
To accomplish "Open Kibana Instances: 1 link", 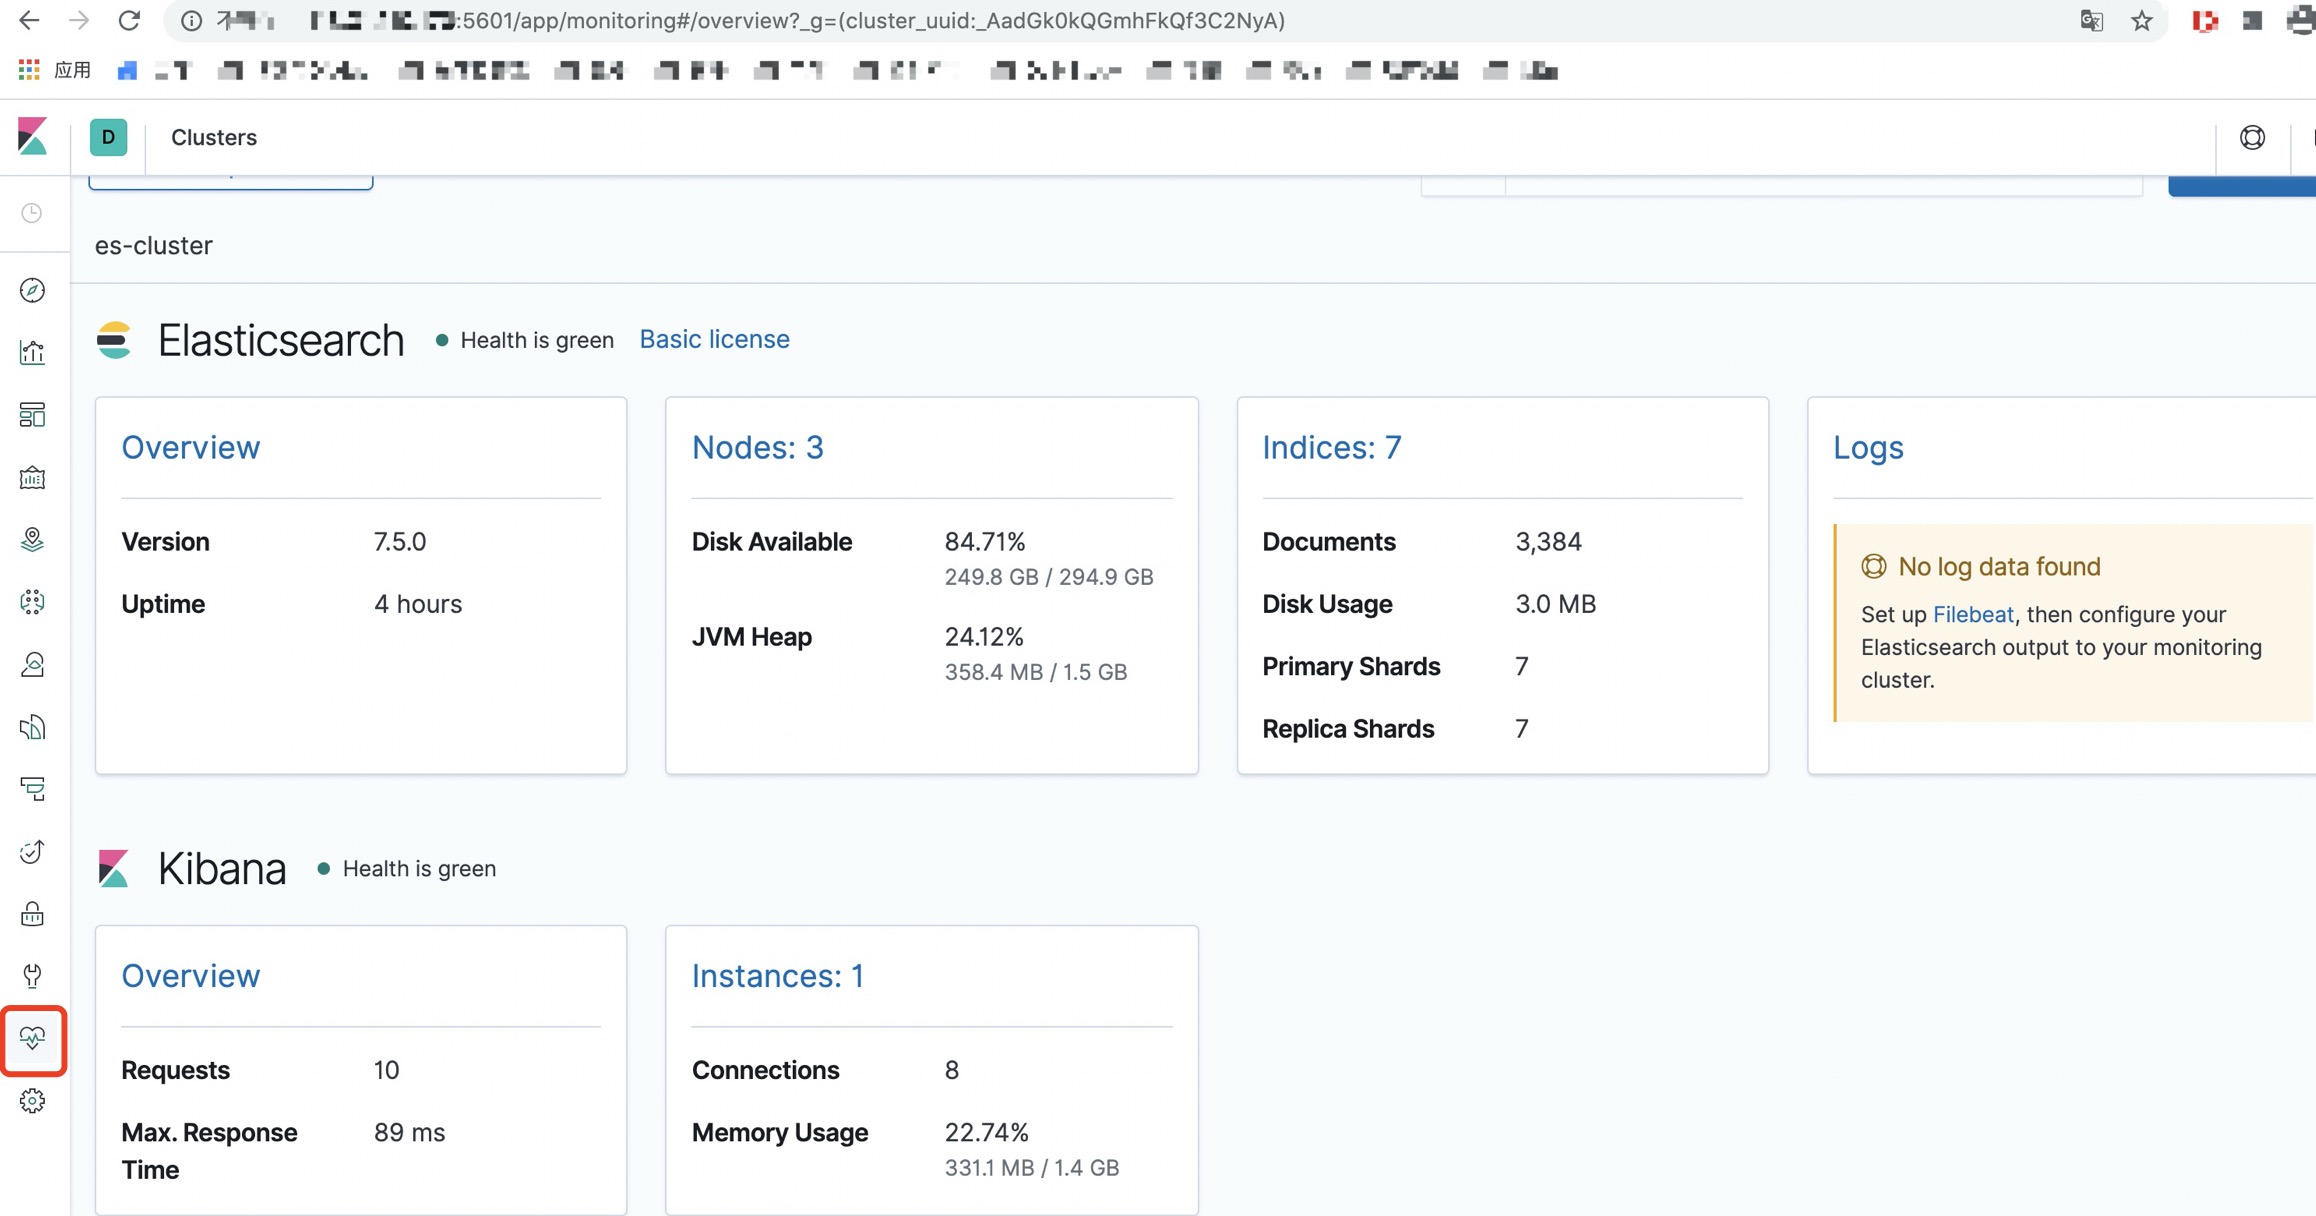I will 777,975.
